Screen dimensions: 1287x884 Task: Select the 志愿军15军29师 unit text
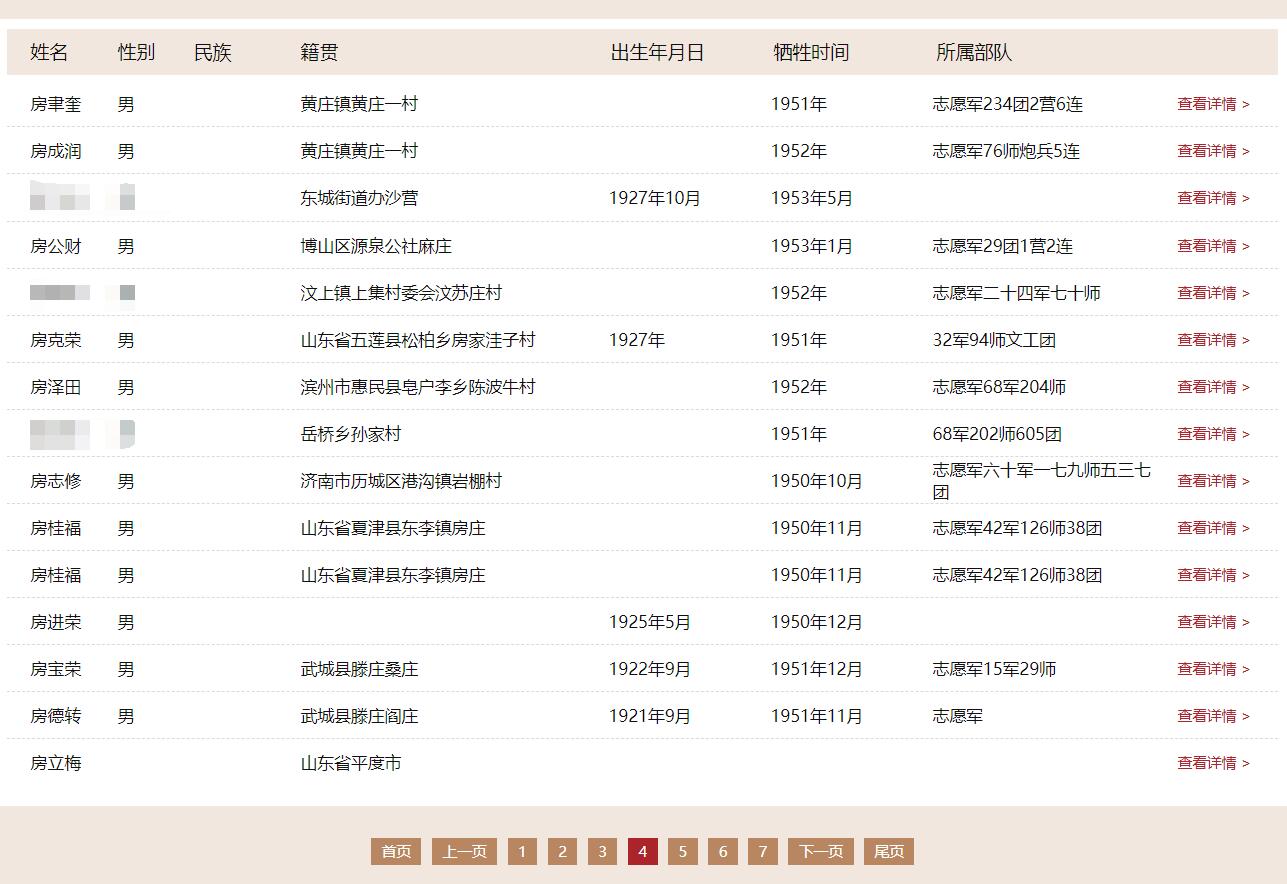[x=994, y=669]
